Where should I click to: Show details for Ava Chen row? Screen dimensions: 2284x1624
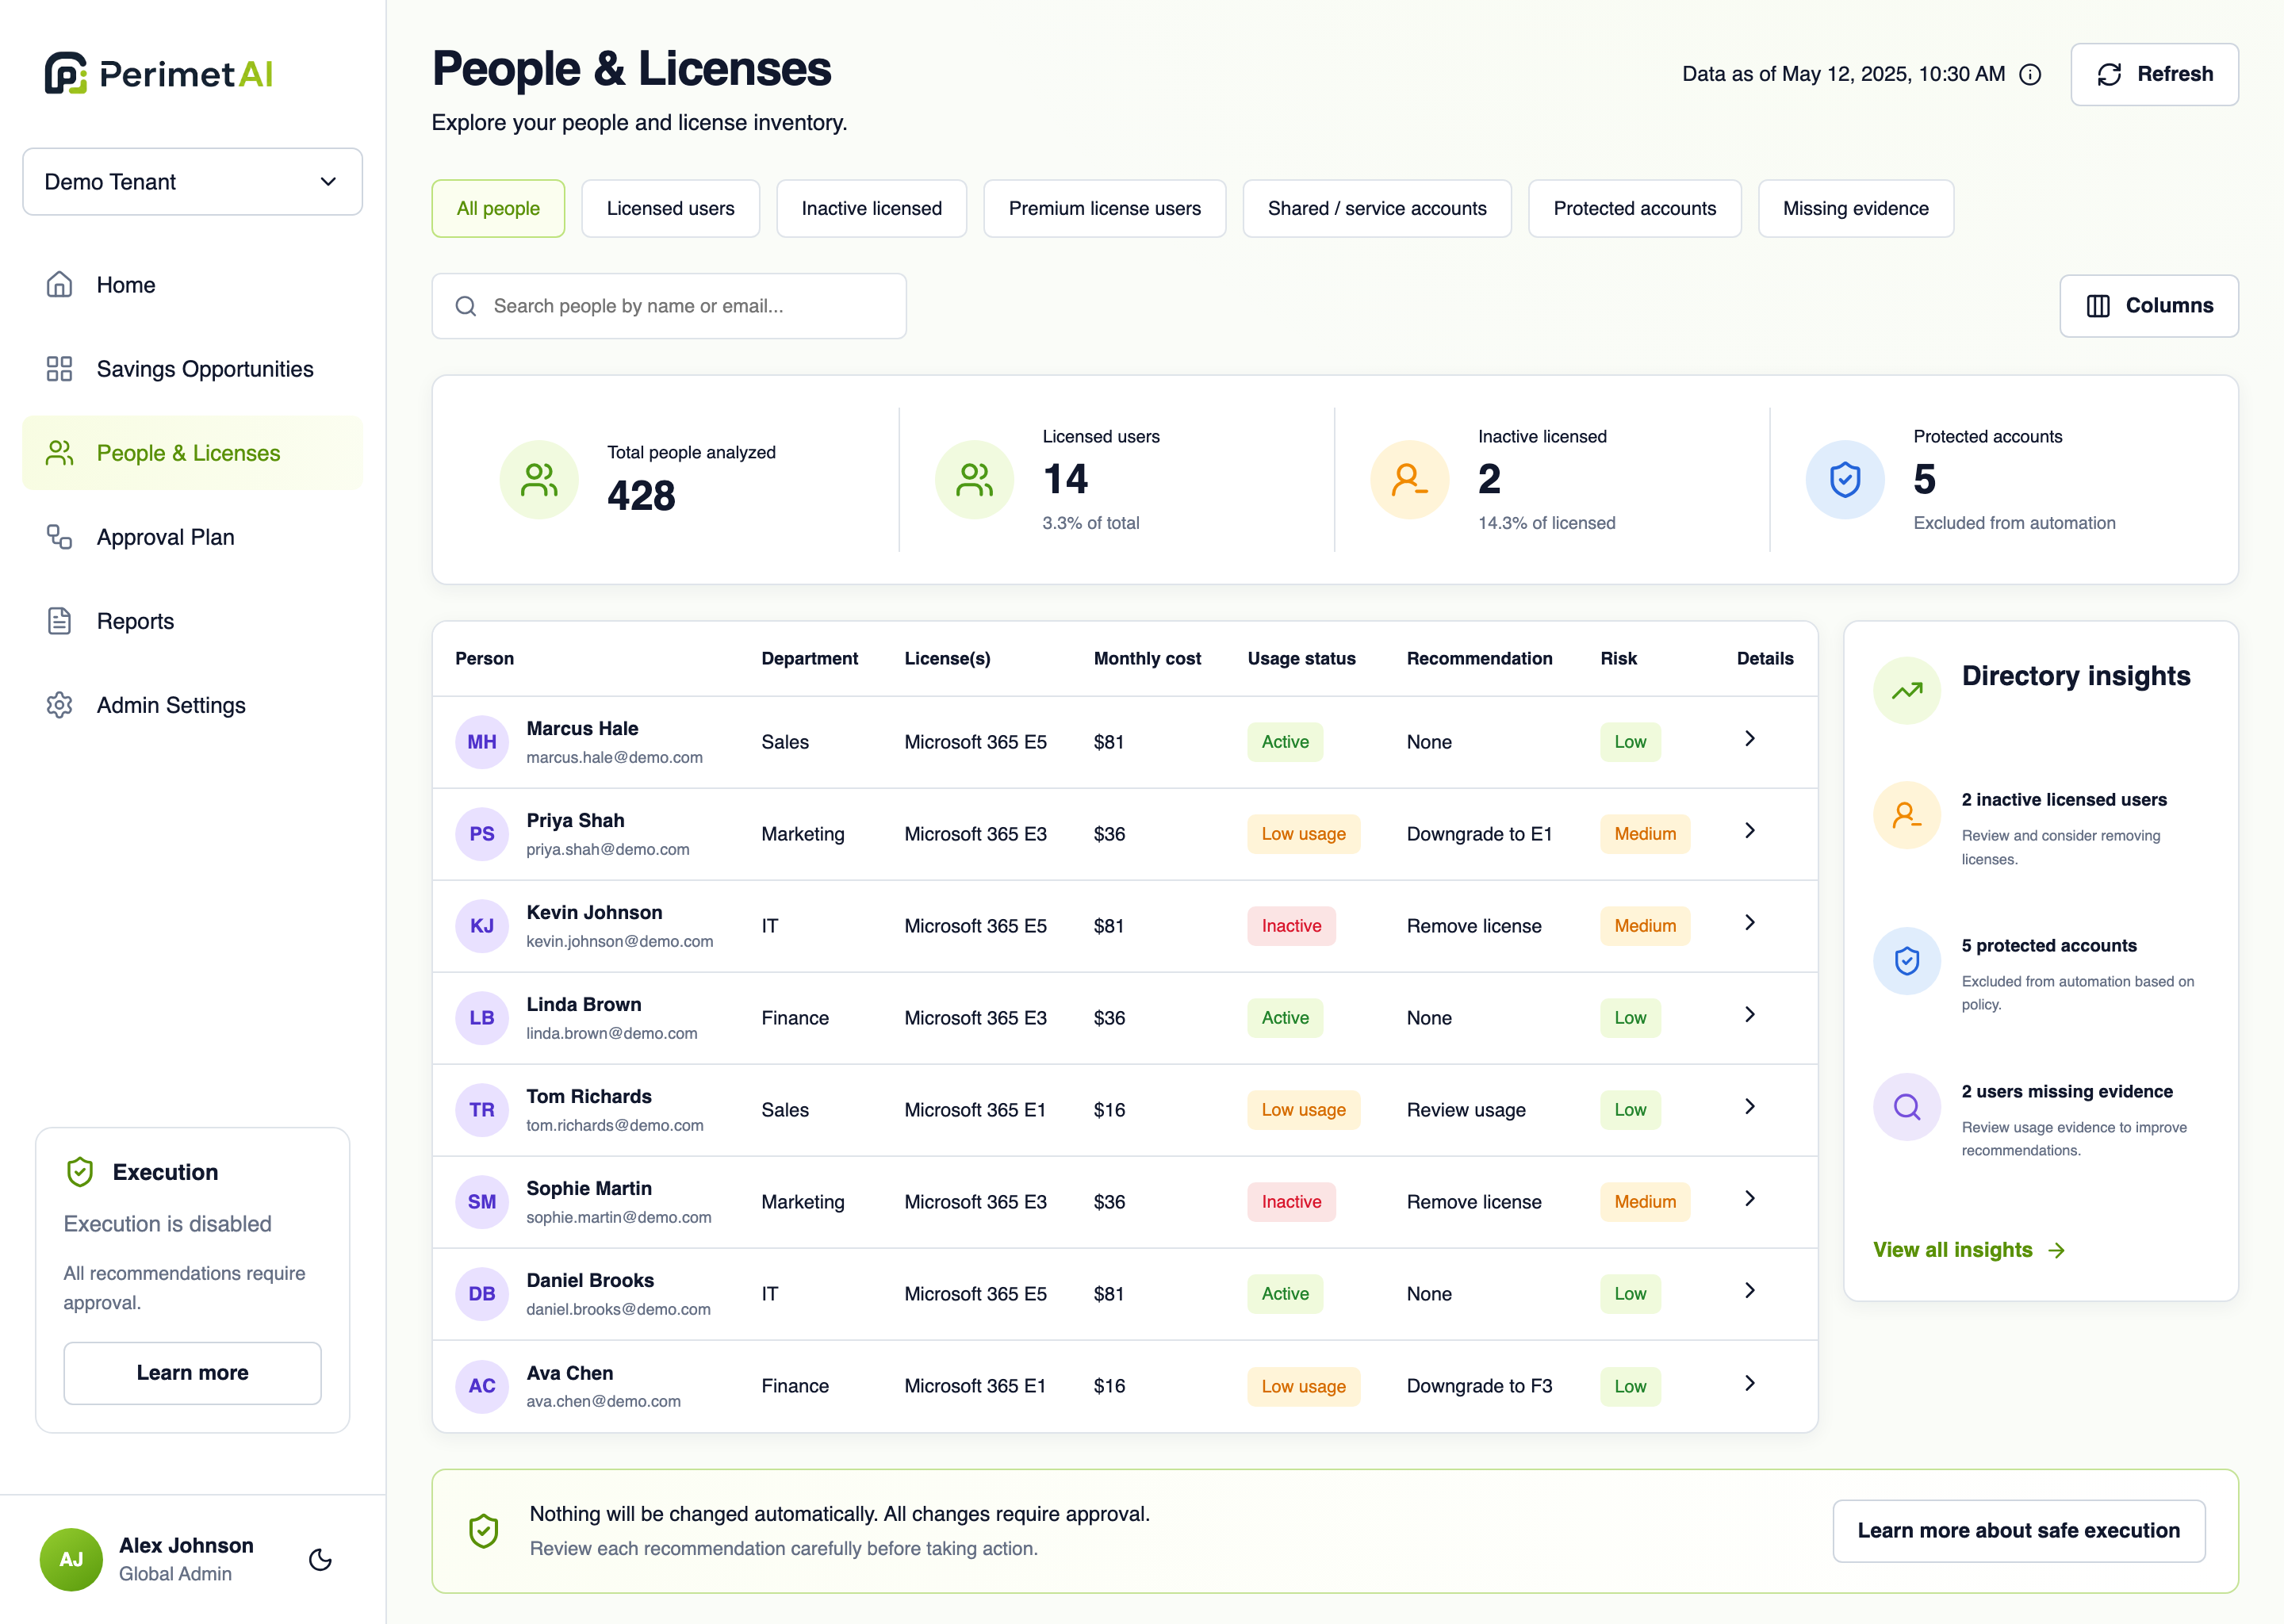pos(1749,1383)
